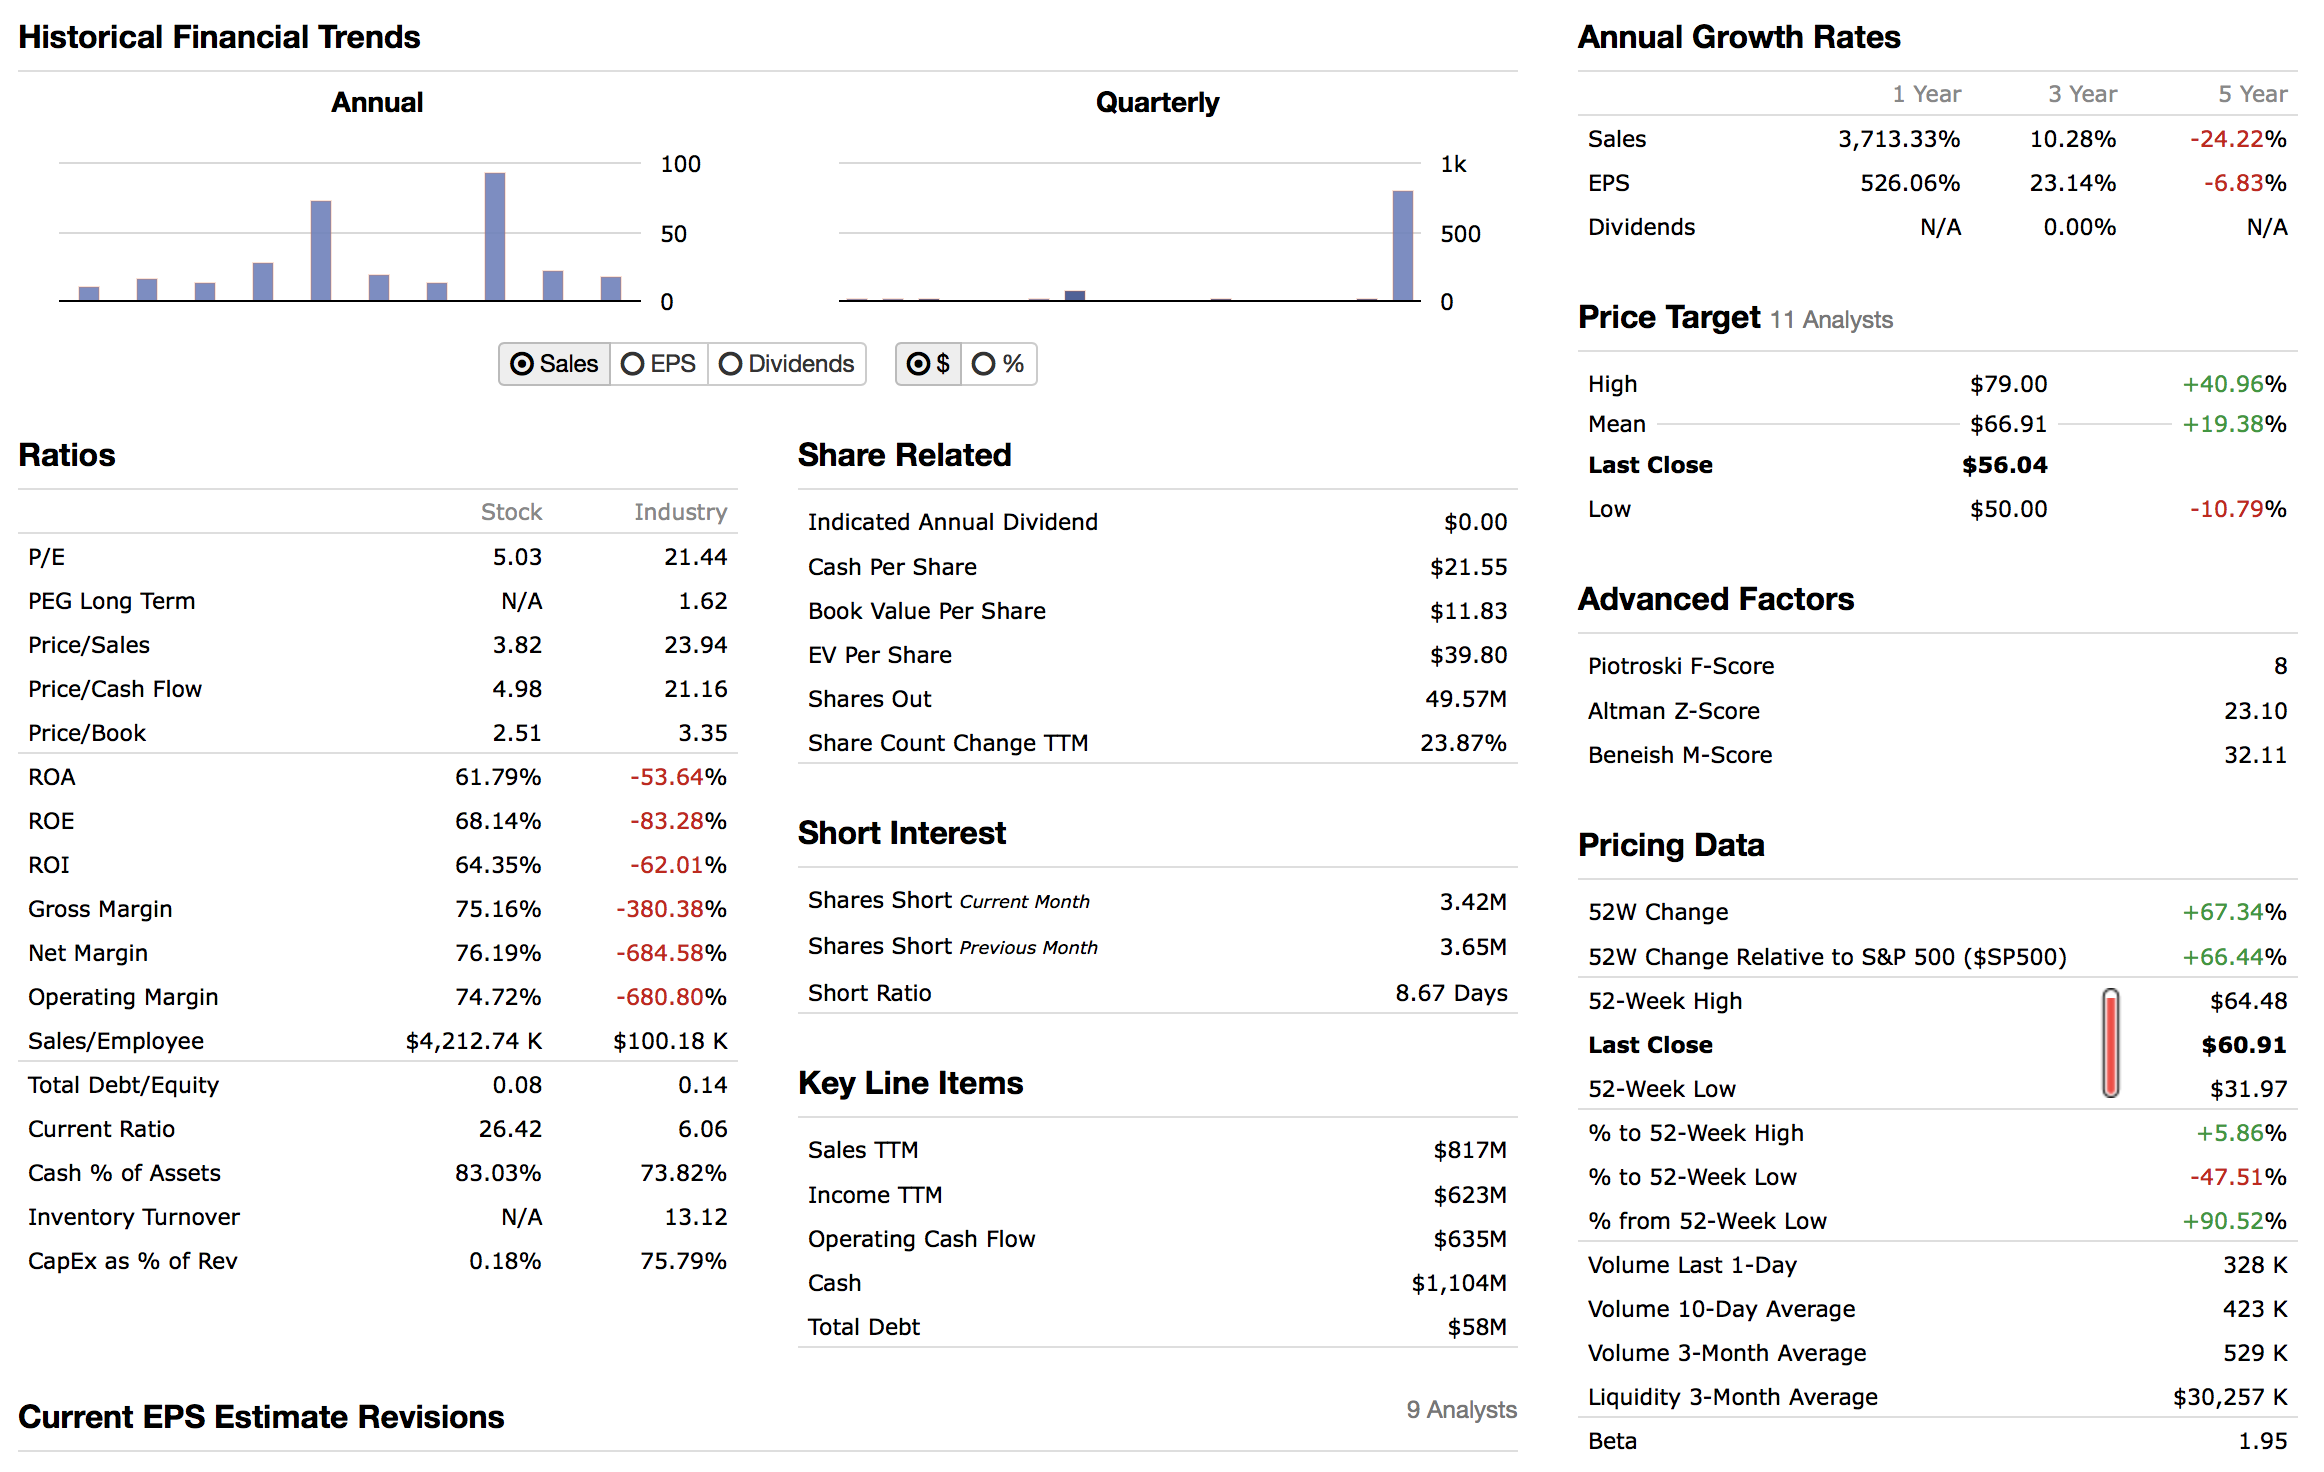2324x1472 pixels.
Task: Click the Current EPS Estimate Revisions heading
Action: [x=261, y=1417]
